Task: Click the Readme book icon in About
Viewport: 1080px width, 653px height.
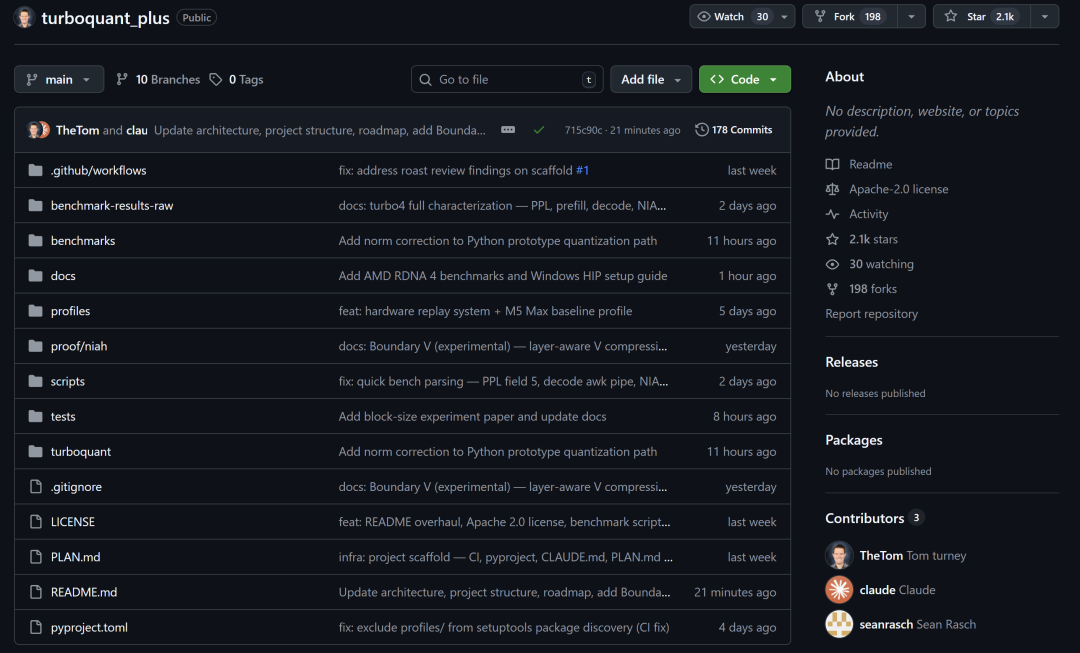Action: tap(832, 164)
